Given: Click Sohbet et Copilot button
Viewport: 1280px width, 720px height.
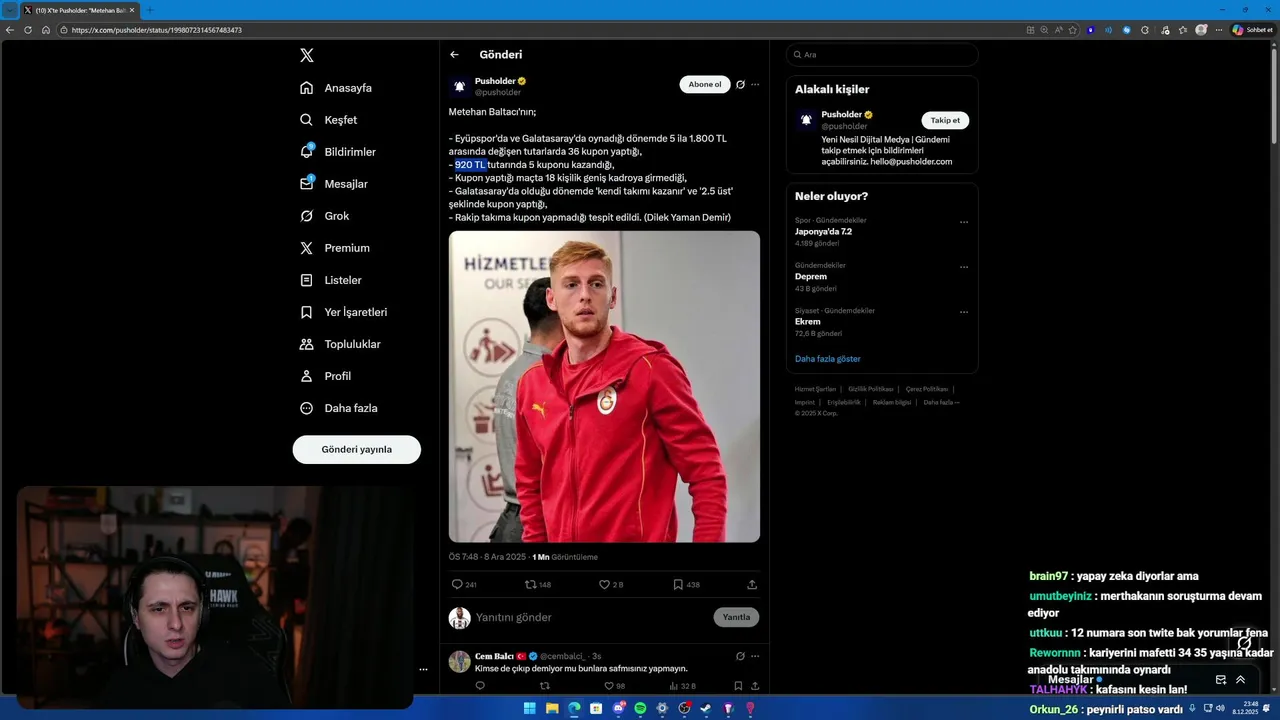Looking at the screenshot, I should point(1252,30).
